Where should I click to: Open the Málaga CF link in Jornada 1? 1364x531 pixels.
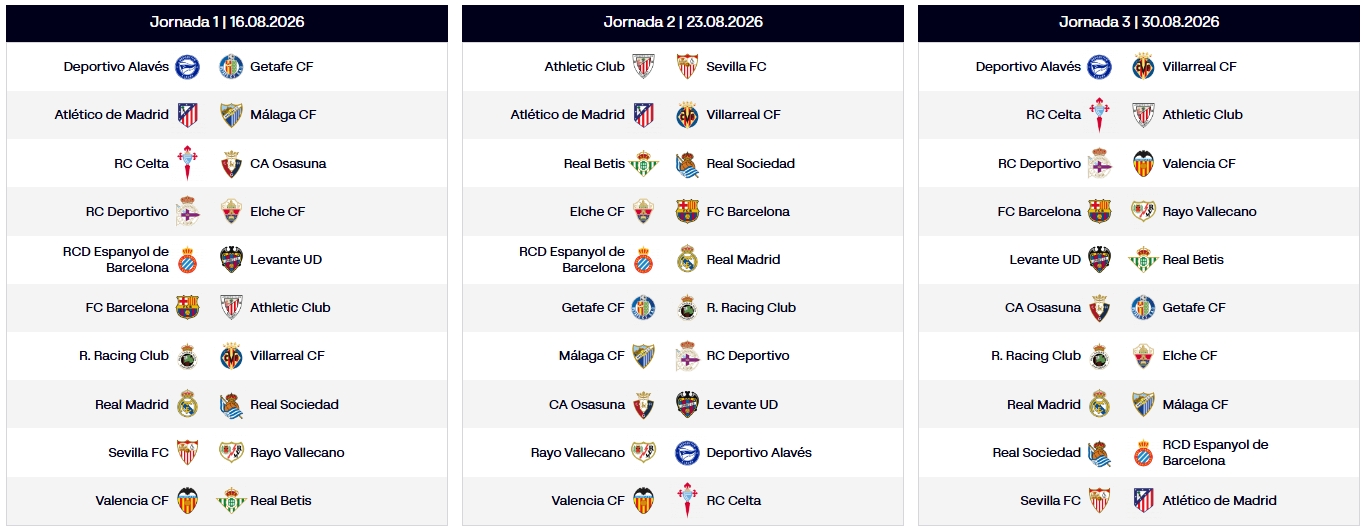pos(283,115)
